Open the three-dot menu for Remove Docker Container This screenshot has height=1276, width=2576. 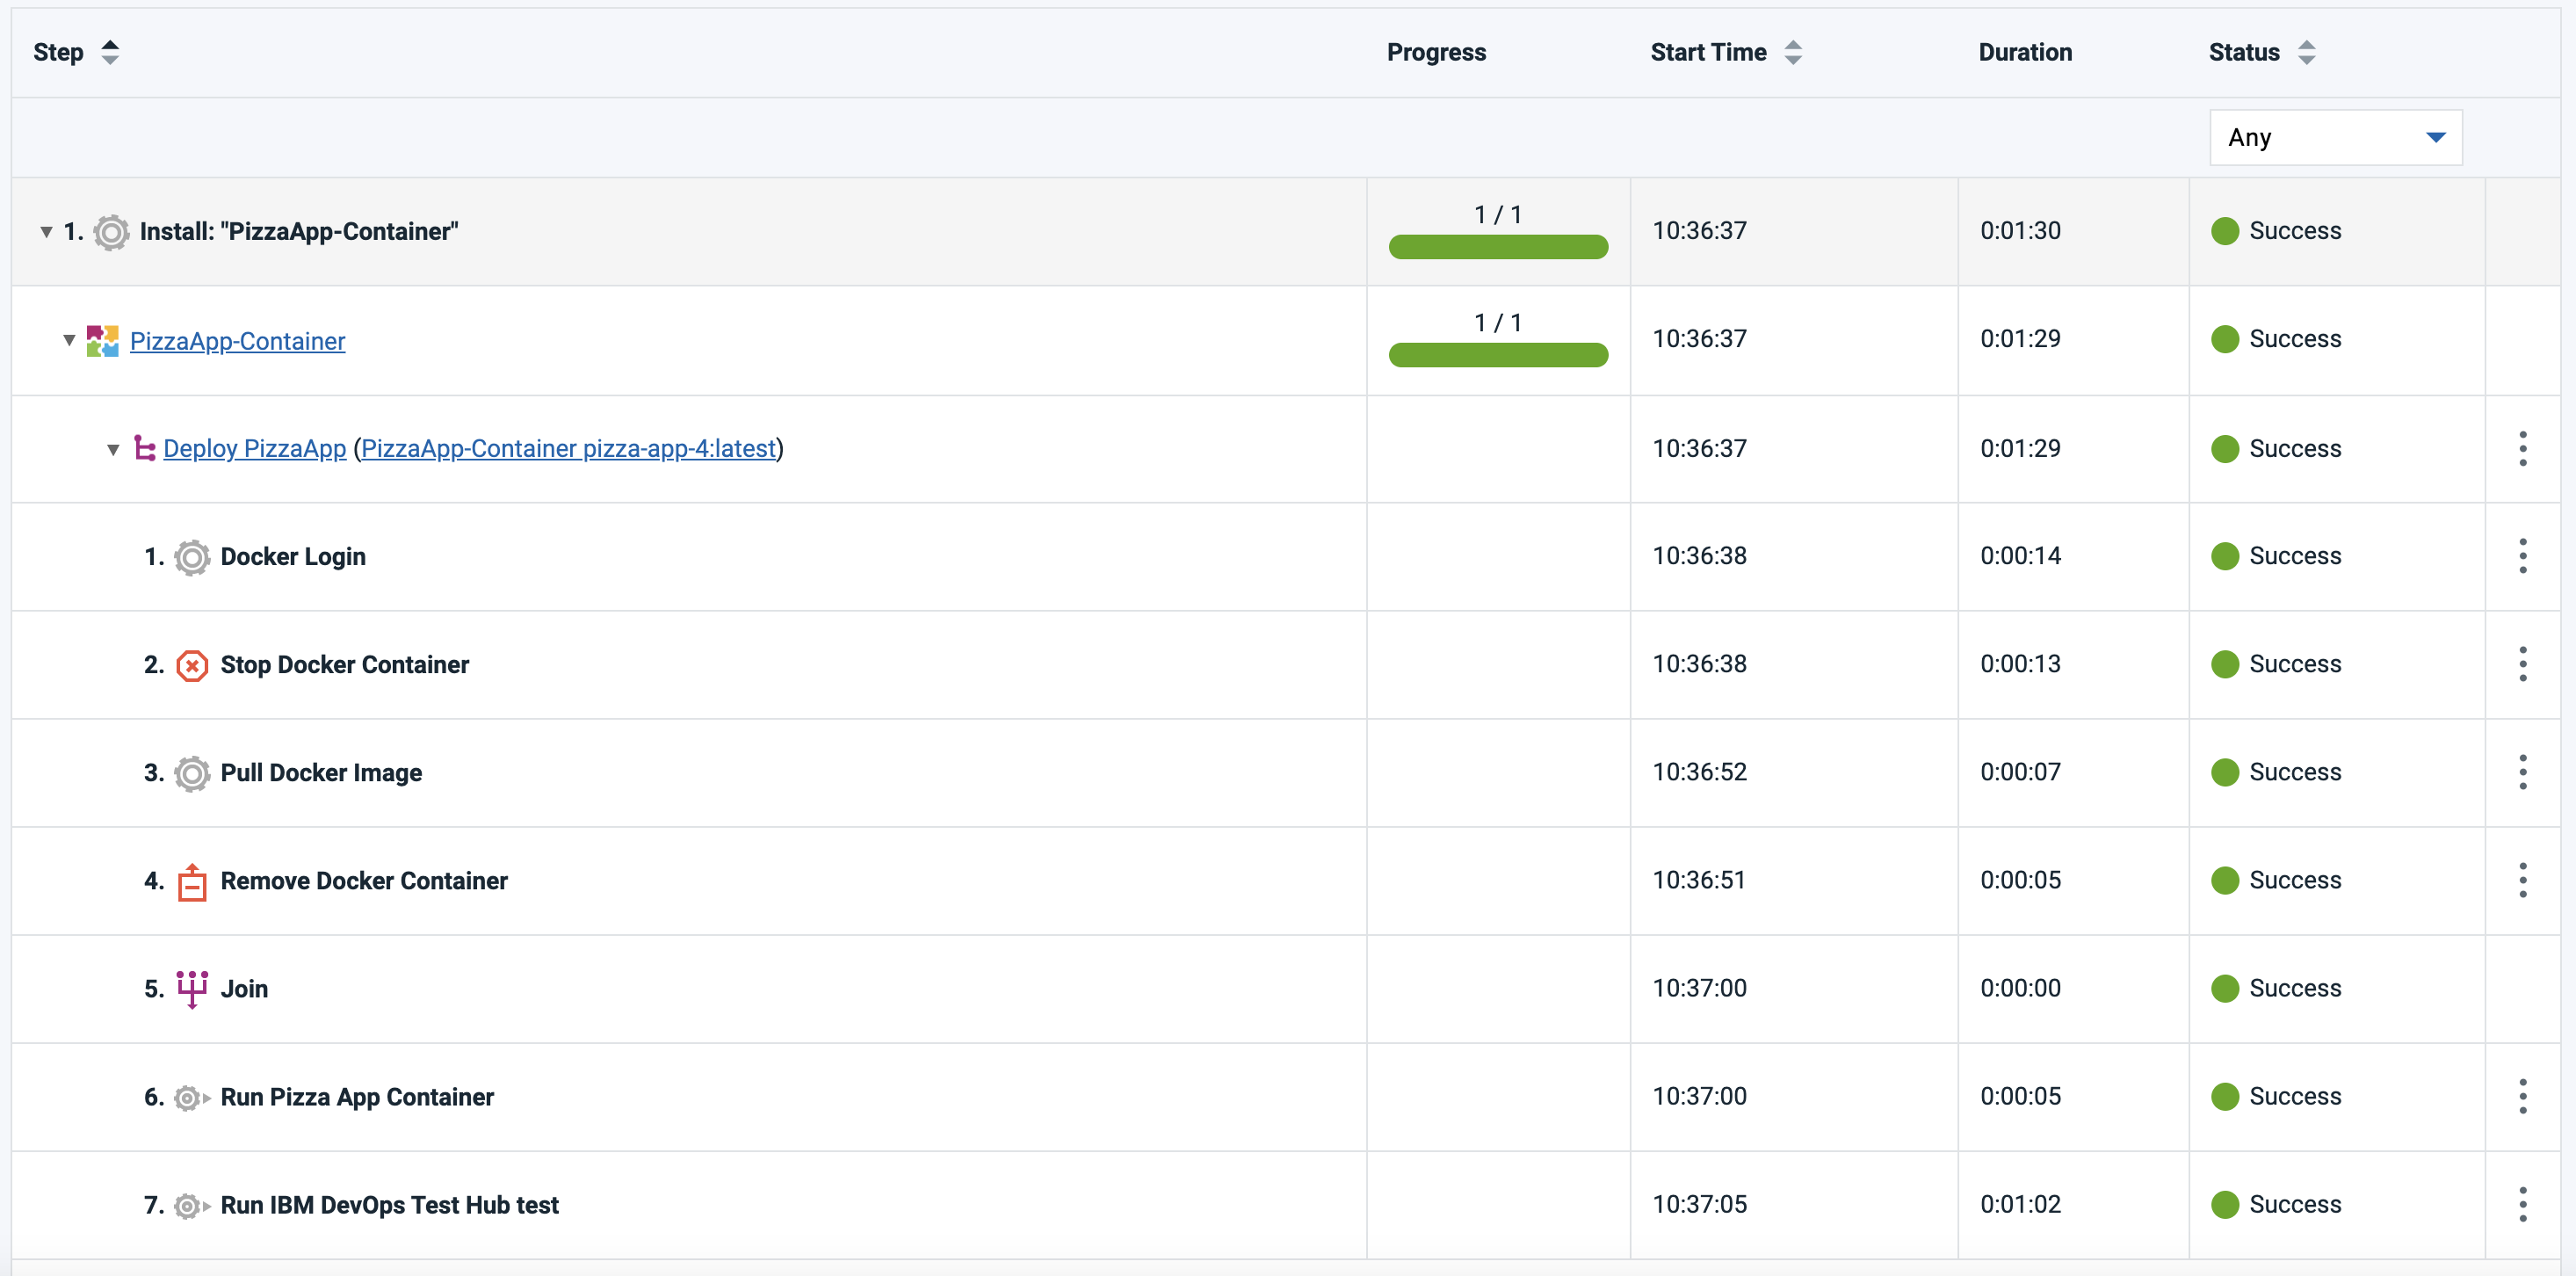click(2522, 880)
